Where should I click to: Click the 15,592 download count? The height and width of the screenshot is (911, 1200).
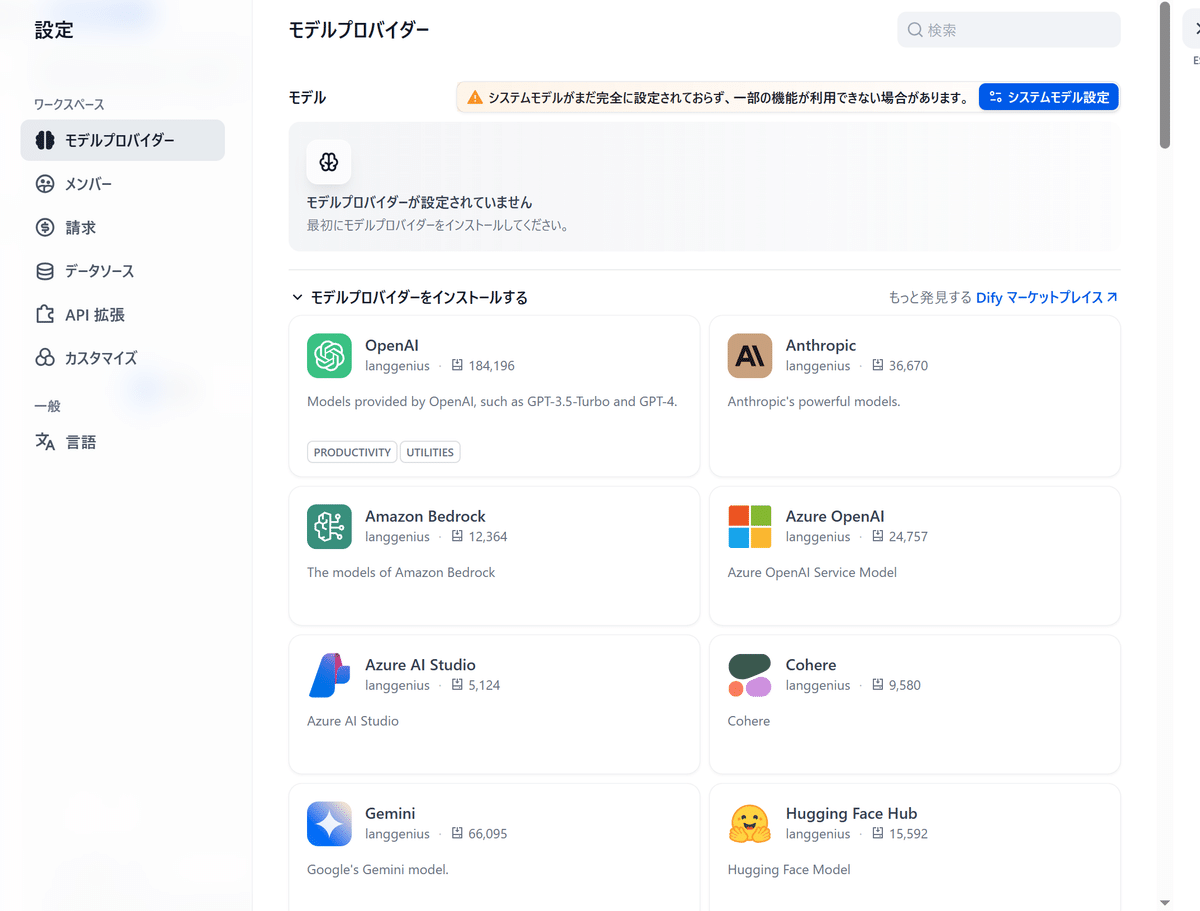pyautogui.click(x=908, y=834)
